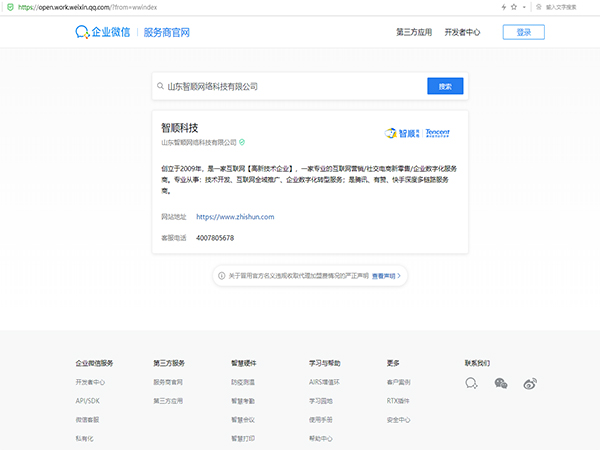The width and height of the screenshot is (600, 450).
Task: Follow the 查看声明 link in notice
Action: (386, 274)
